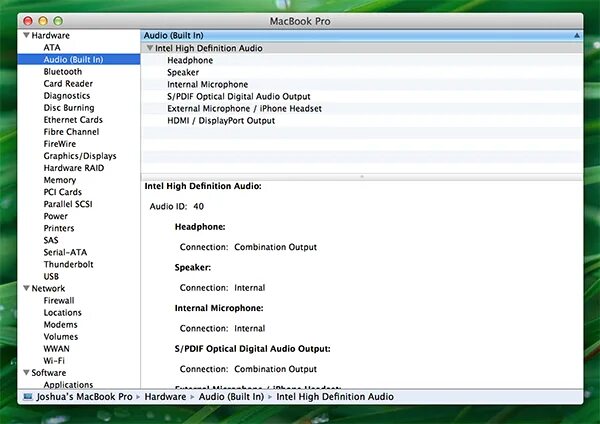Select Hardware RAID in sidebar

tap(74, 168)
